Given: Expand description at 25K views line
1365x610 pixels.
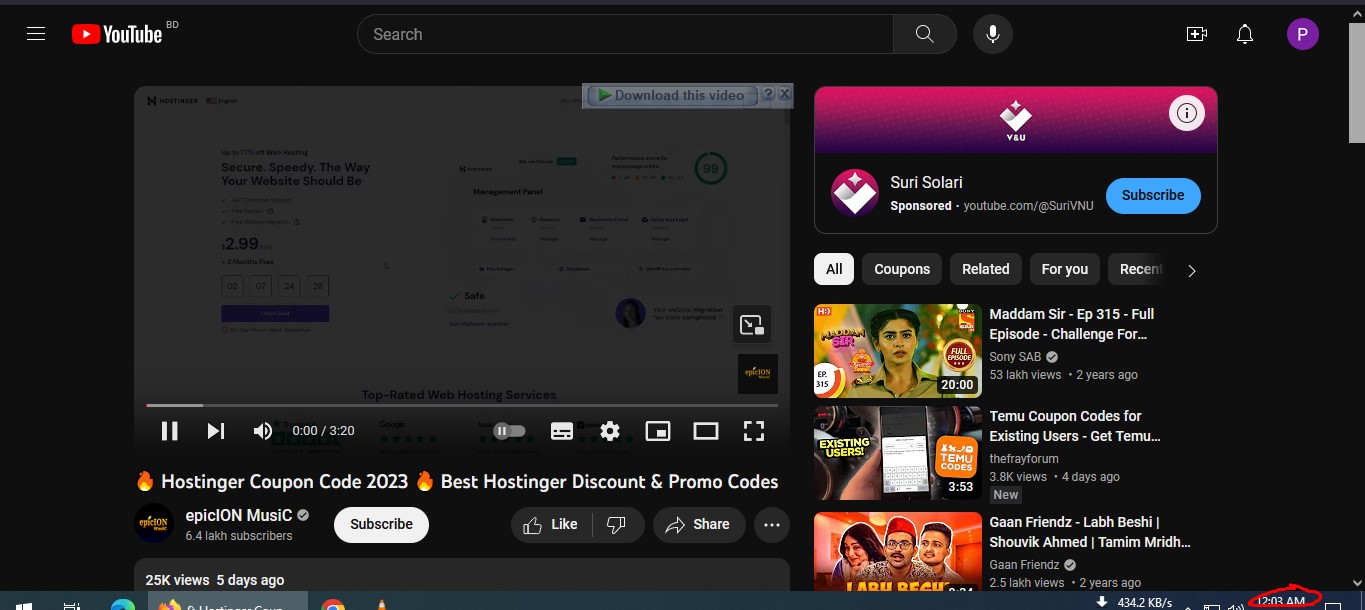Looking at the screenshot, I should [x=214, y=580].
